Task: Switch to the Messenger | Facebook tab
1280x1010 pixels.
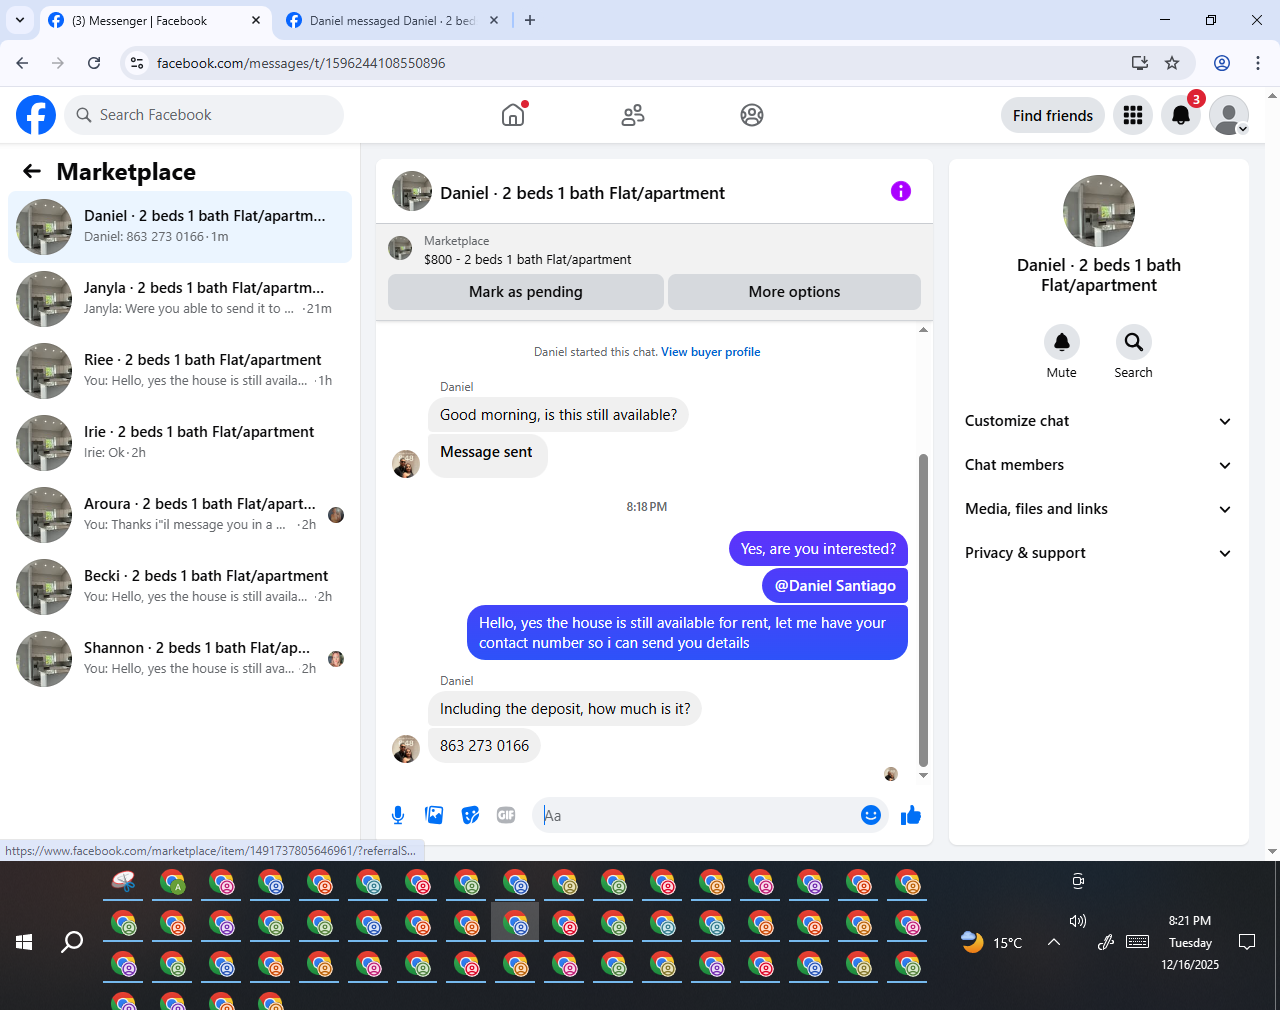Action: click(155, 20)
